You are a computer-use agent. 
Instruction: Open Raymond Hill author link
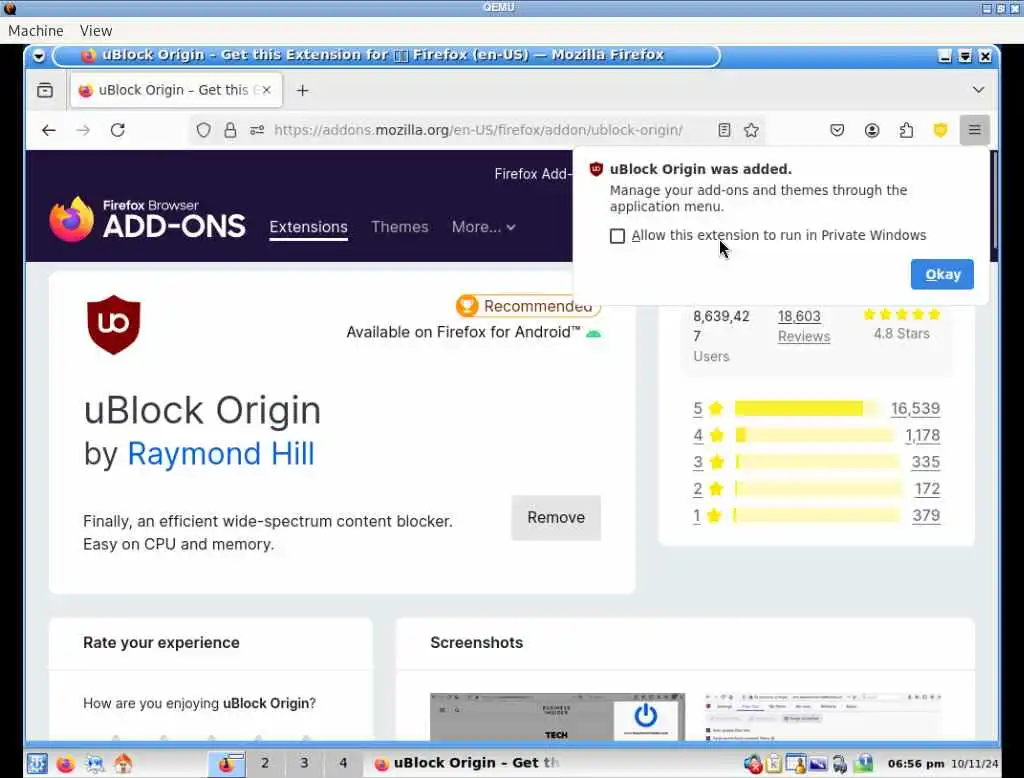click(221, 453)
